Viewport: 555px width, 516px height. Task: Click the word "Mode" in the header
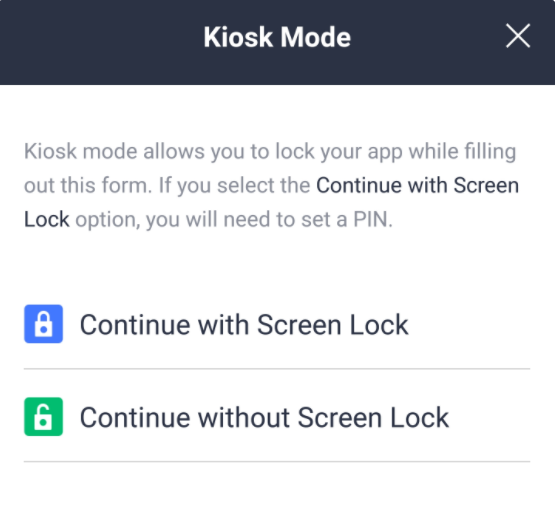coord(316,37)
